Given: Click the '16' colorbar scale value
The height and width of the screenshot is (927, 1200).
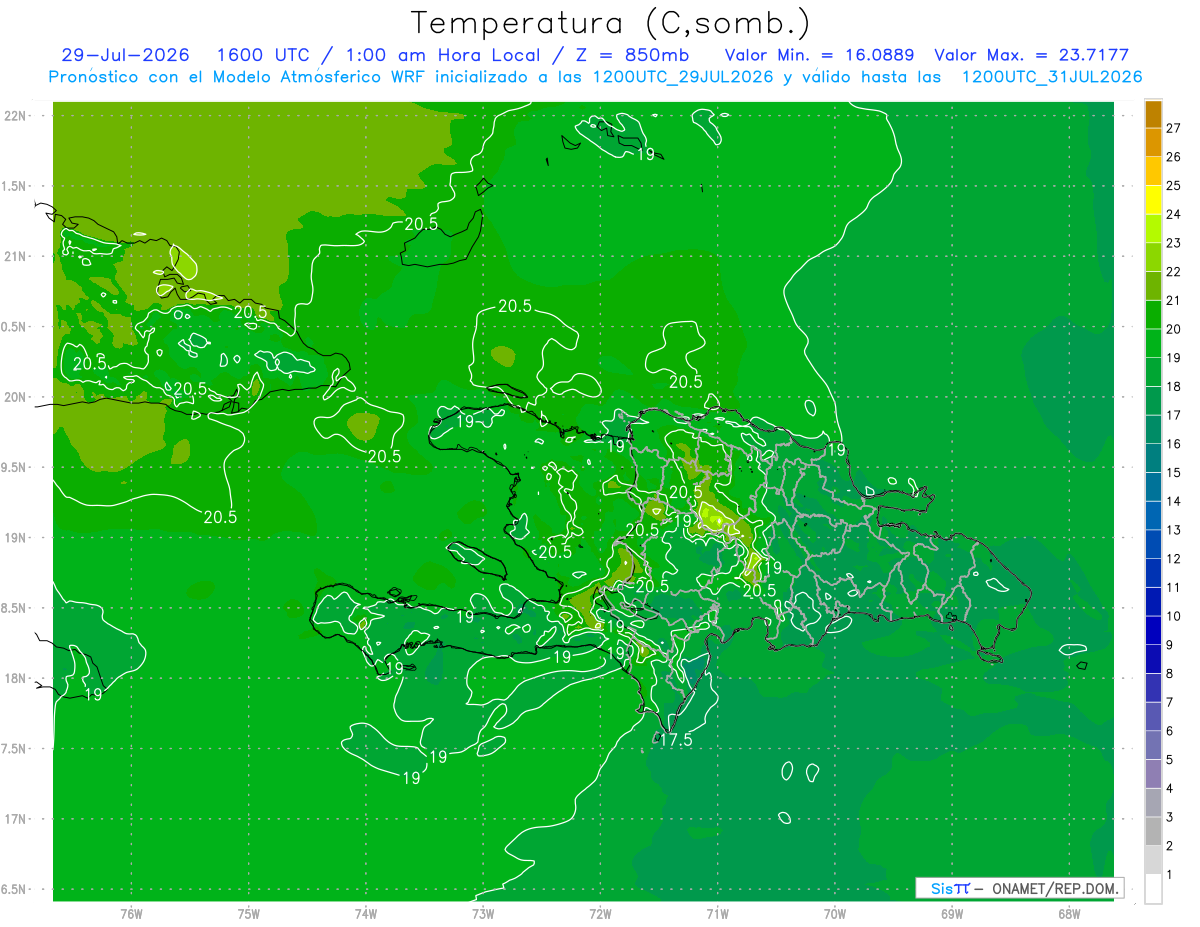Looking at the screenshot, I should point(1173,444).
